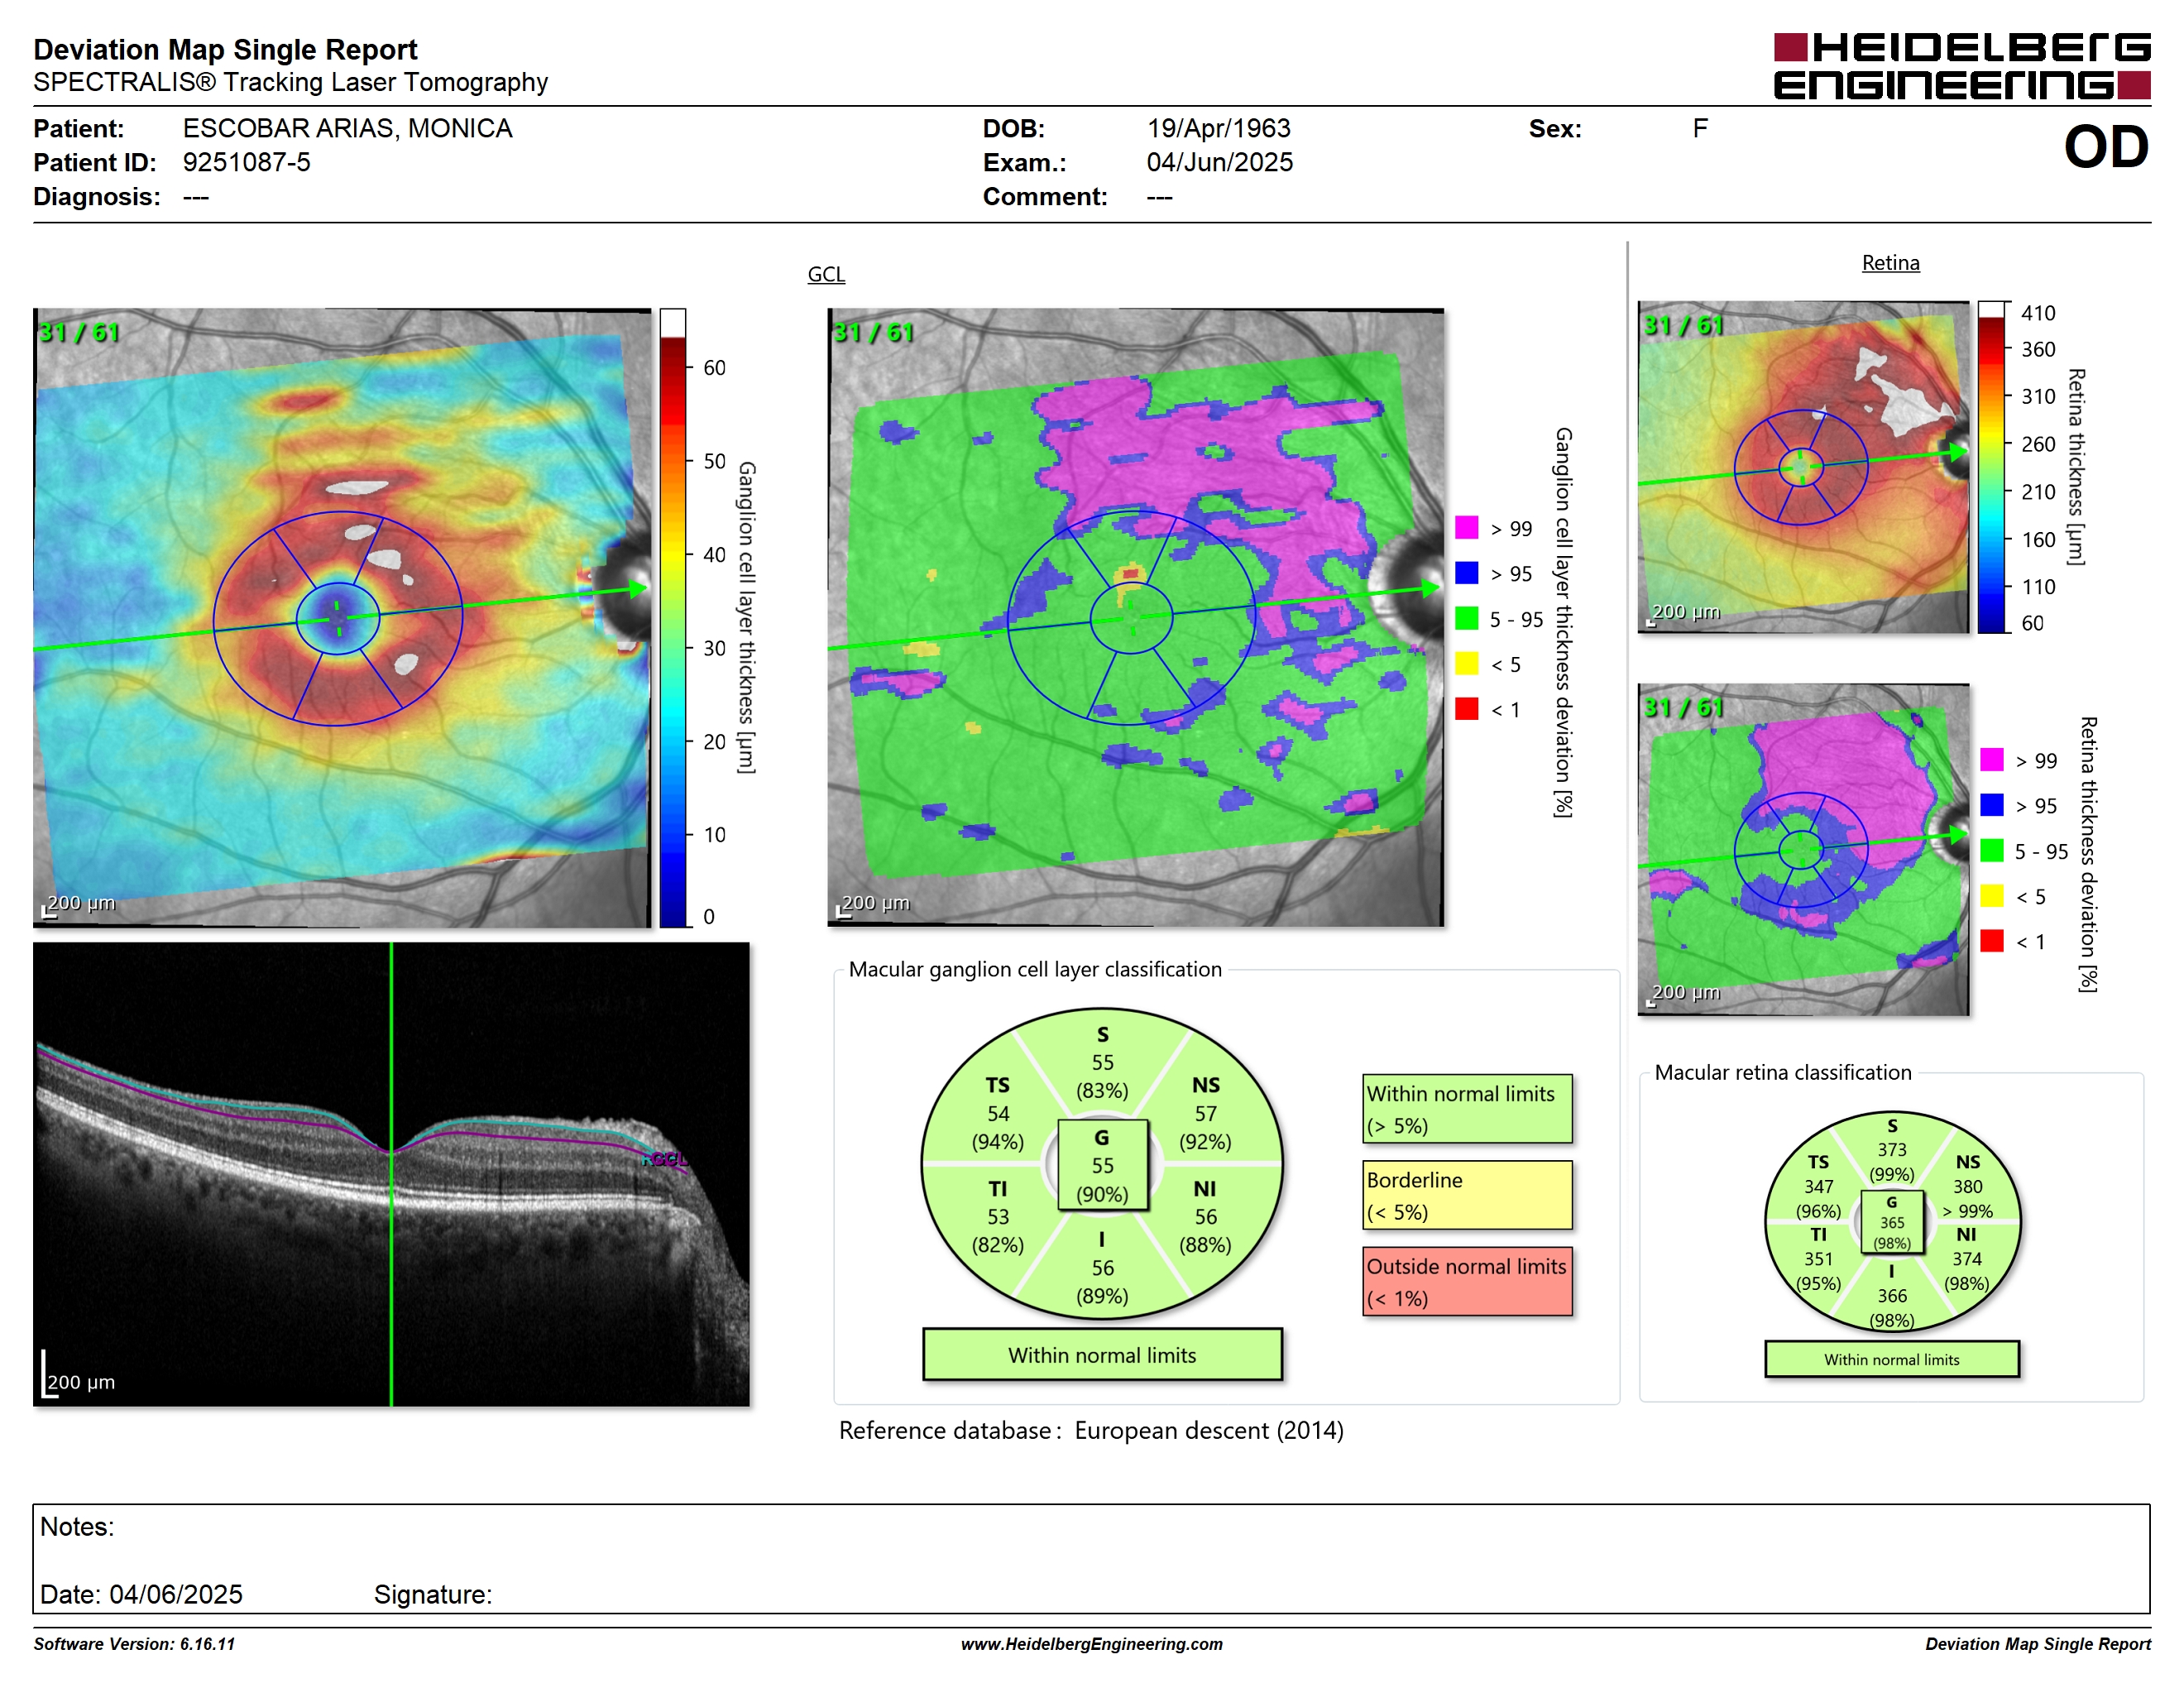Open the GCL deviation map image
2184x1688 pixels.
pos(1135,618)
